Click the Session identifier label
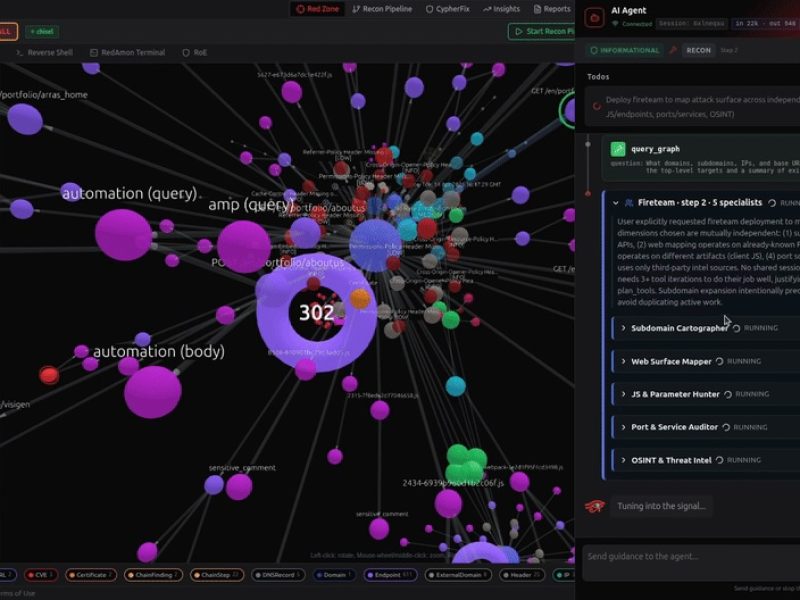 pyautogui.click(x=691, y=23)
